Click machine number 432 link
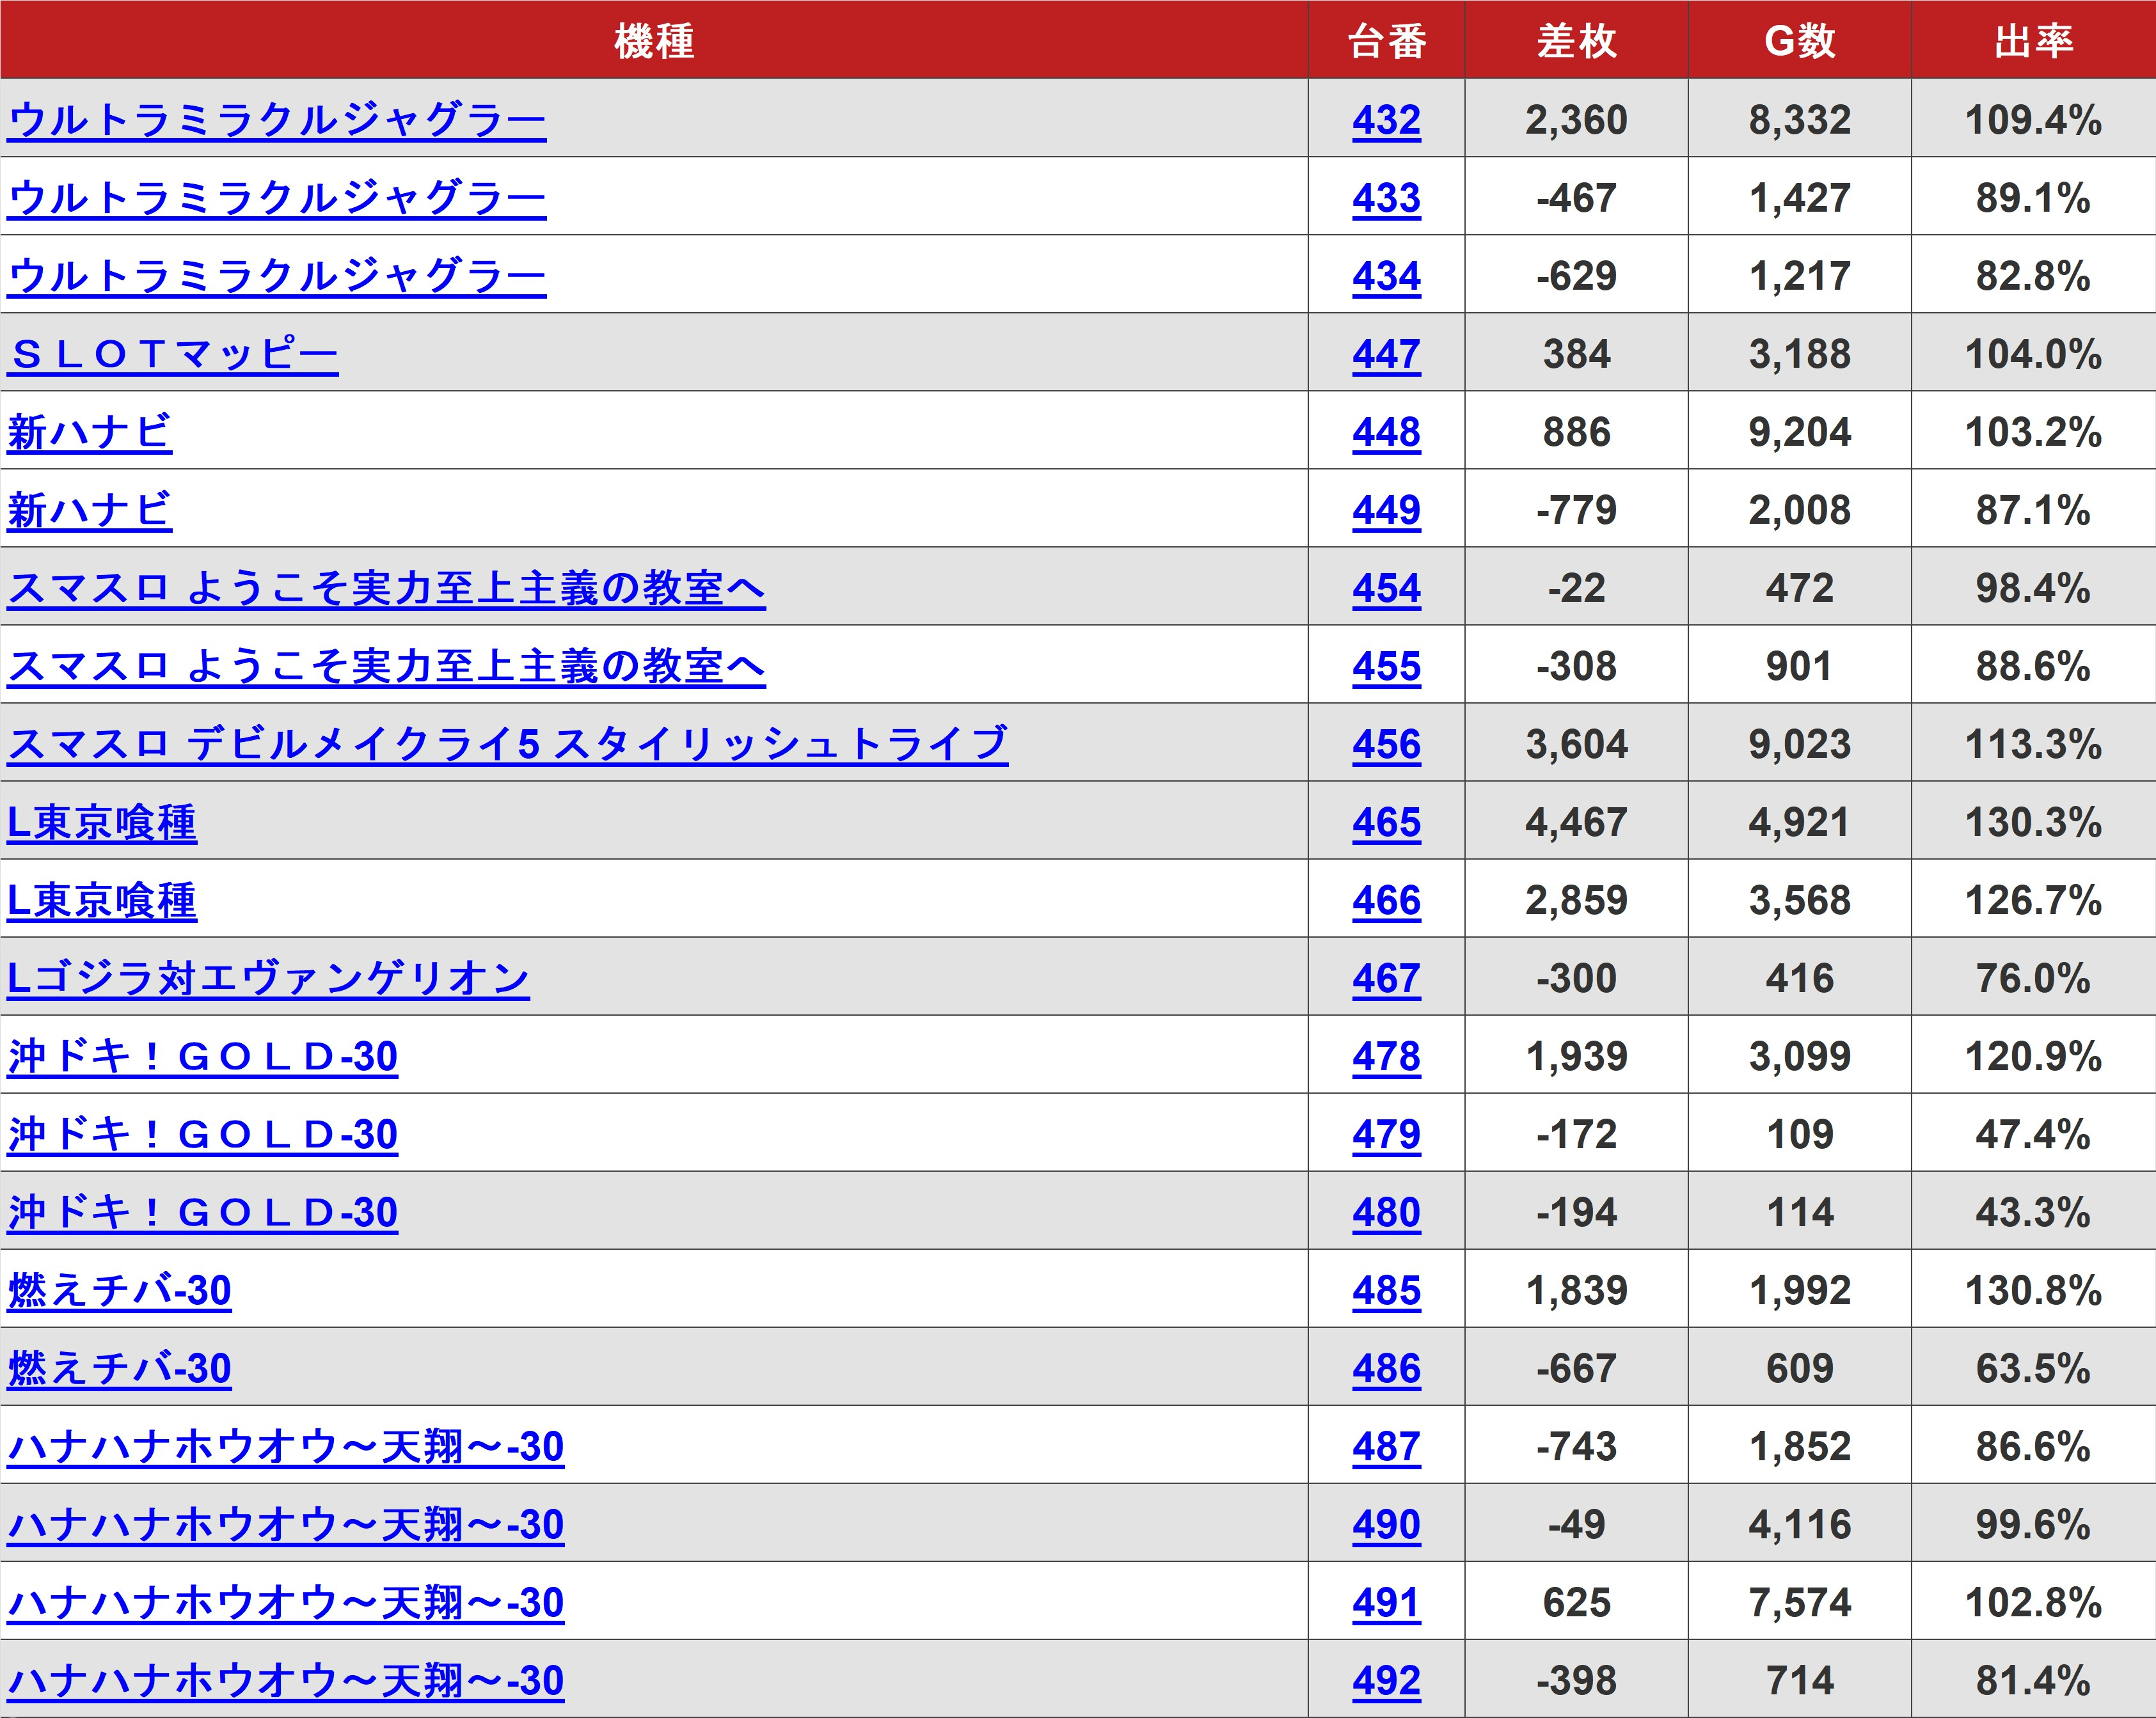This screenshot has height=1718, width=2156. (x=1386, y=120)
